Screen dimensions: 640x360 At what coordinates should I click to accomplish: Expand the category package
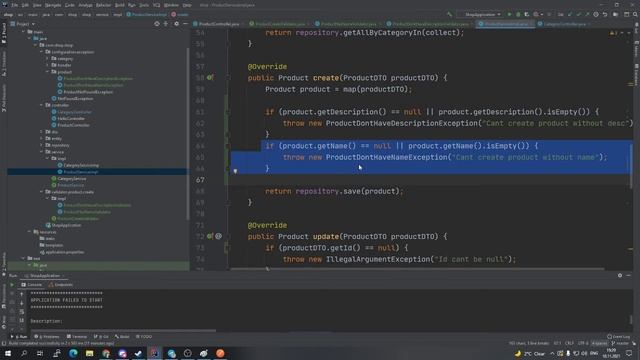click(x=48, y=58)
